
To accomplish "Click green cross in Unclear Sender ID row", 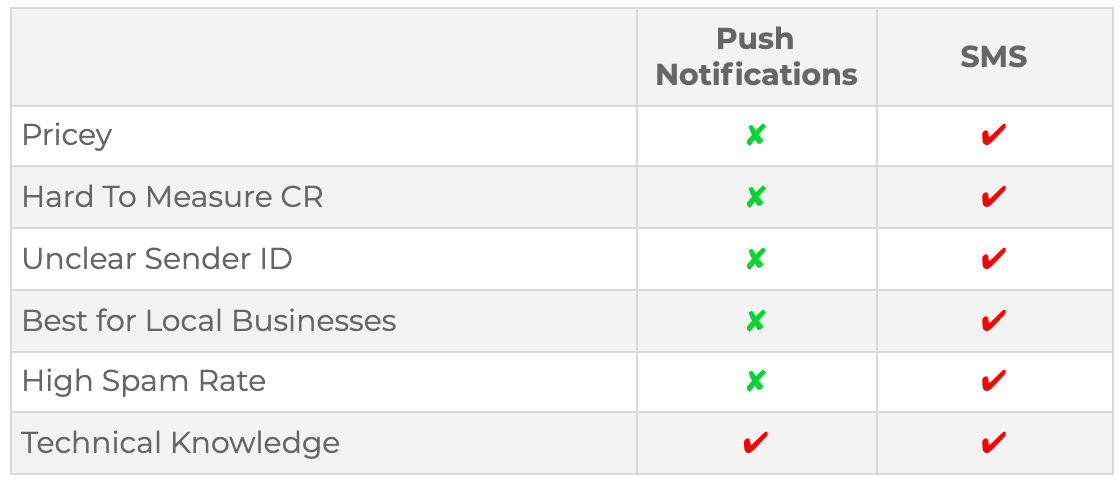I will click(x=756, y=259).
